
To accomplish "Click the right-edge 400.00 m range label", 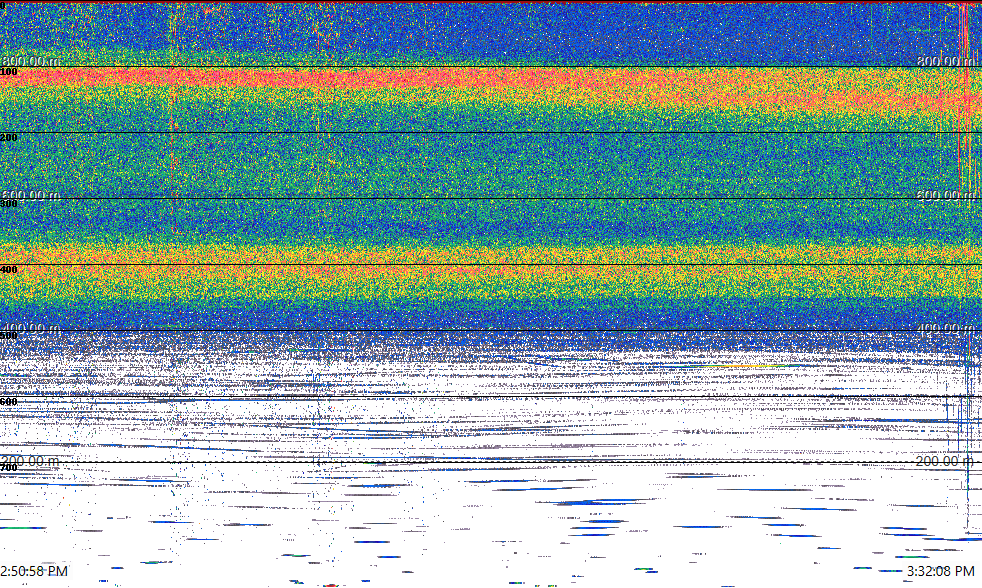I will (x=946, y=328).
